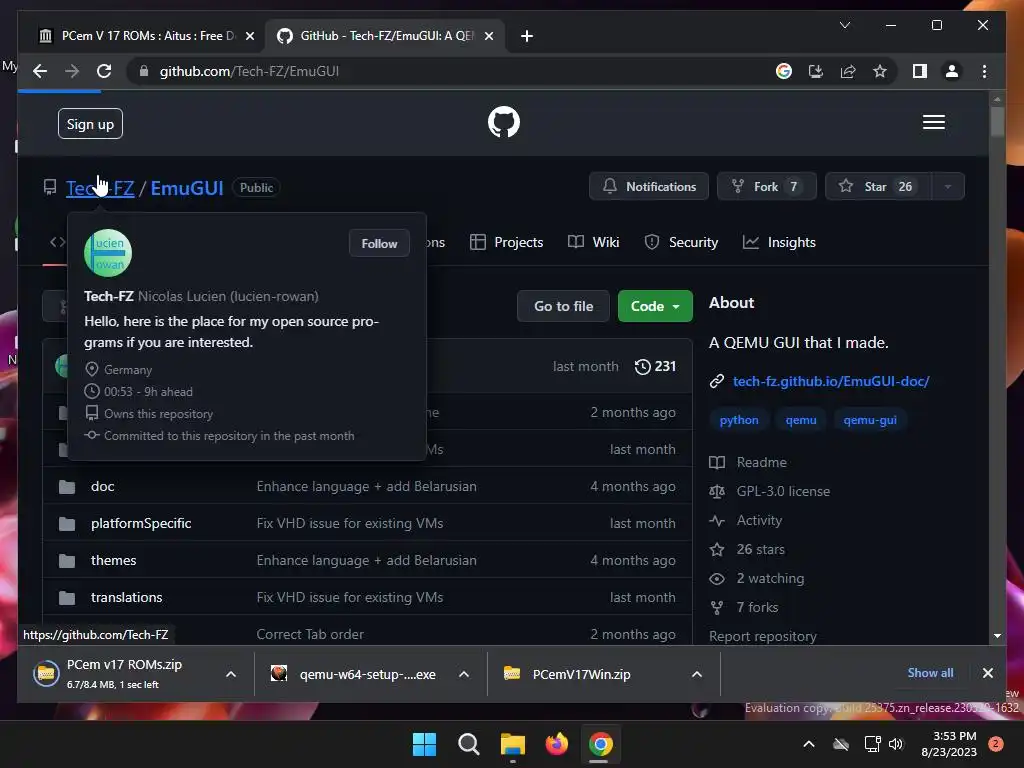
Task: Click the address bar URL field
Action: (x=451, y=71)
